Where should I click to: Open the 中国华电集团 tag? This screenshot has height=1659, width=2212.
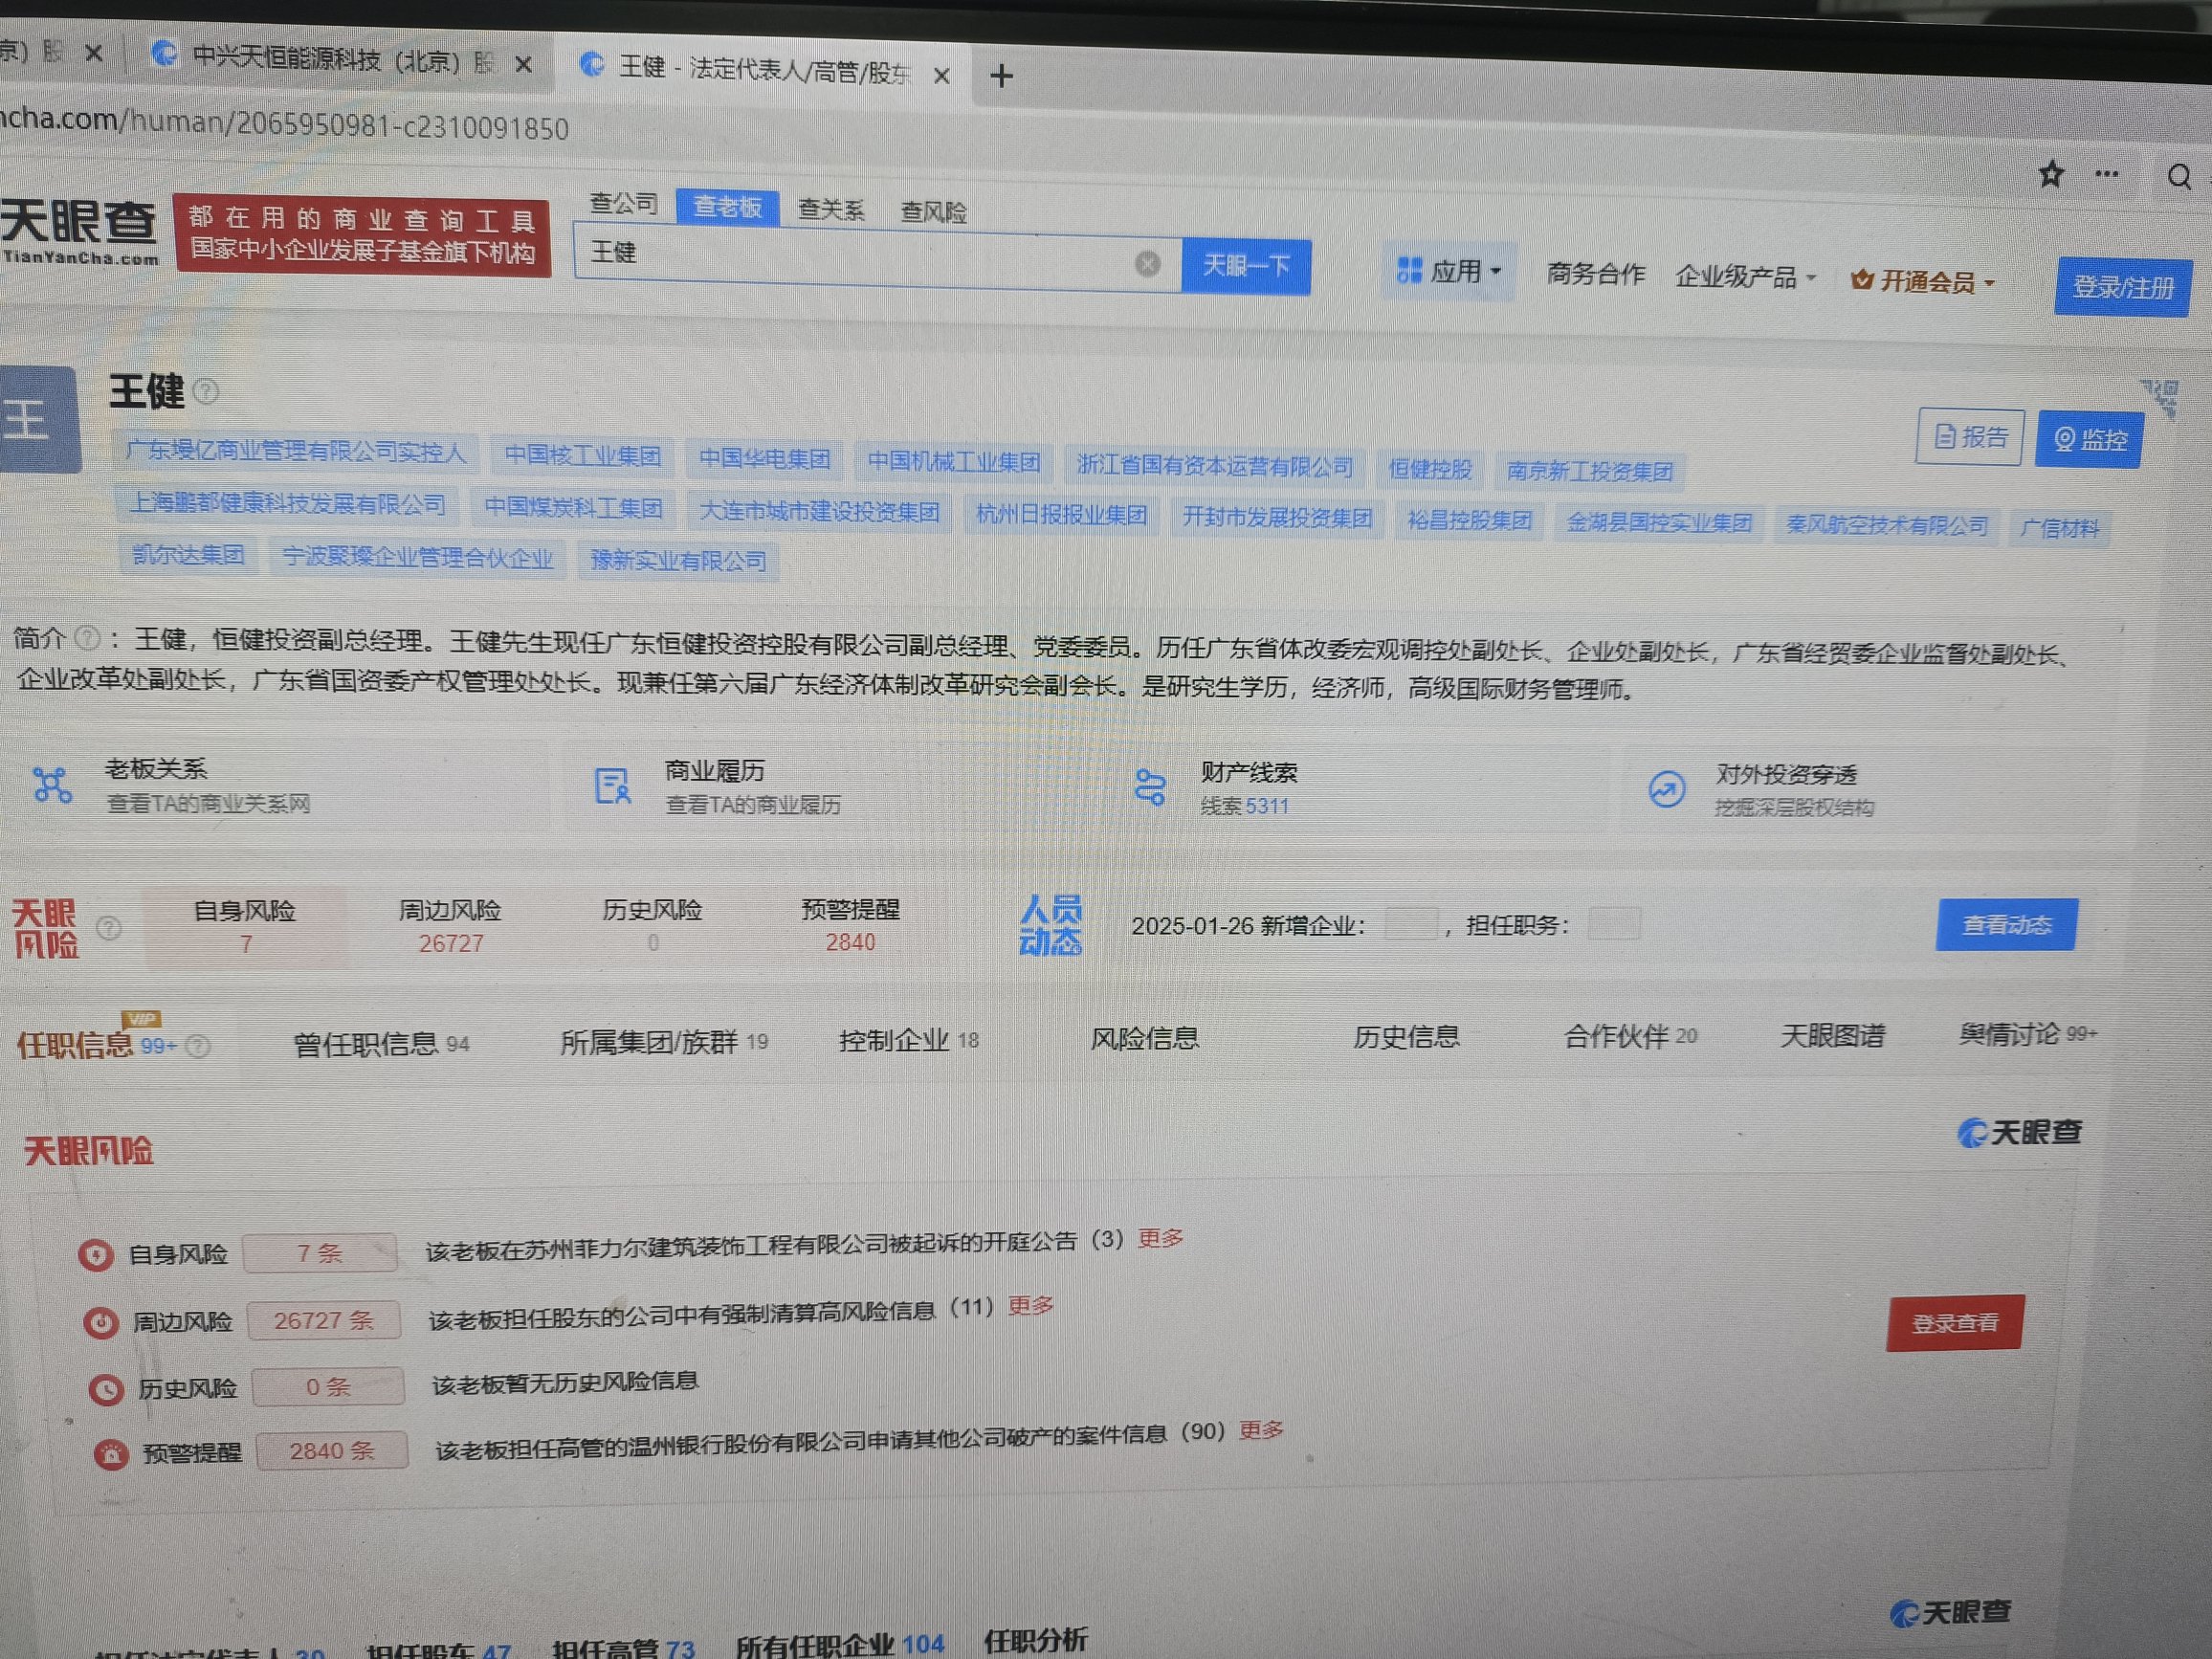click(764, 459)
